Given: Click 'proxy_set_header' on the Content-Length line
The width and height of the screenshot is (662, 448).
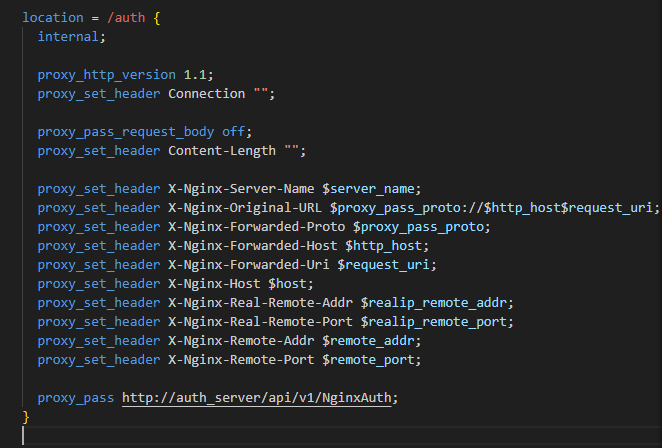Looking at the screenshot, I should (x=99, y=151).
